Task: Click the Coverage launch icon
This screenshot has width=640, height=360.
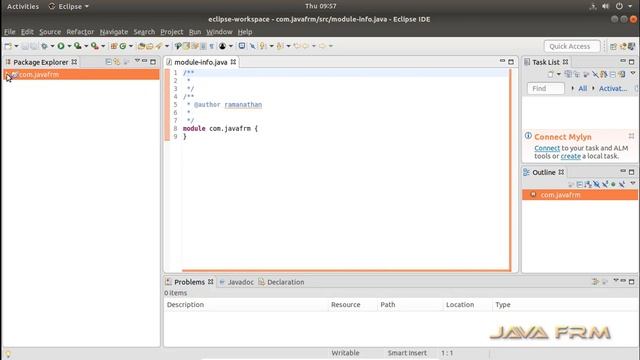Action: 78,46
